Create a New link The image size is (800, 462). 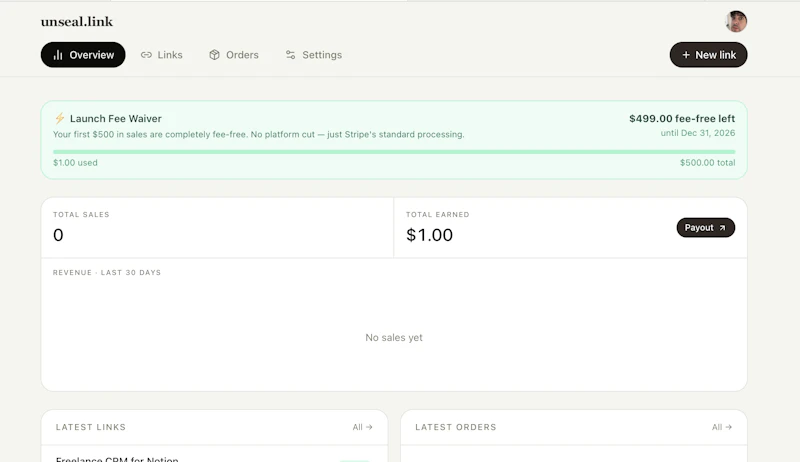click(x=708, y=55)
